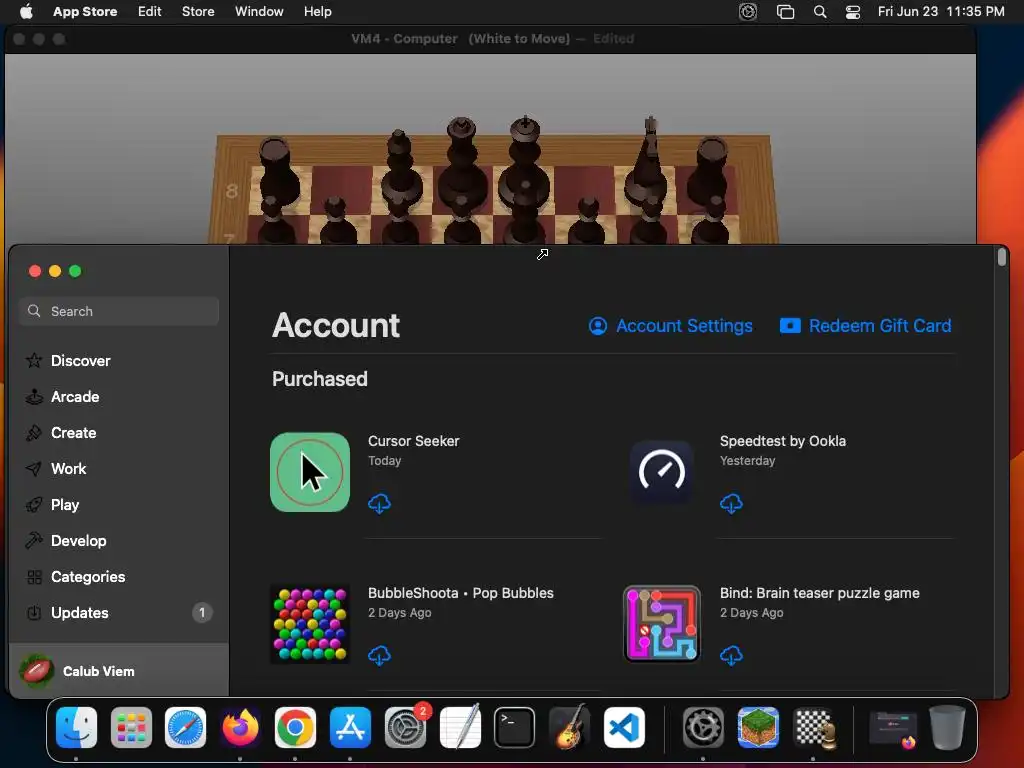Open the Edit menu
This screenshot has height=768, width=1024.
tap(150, 11)
